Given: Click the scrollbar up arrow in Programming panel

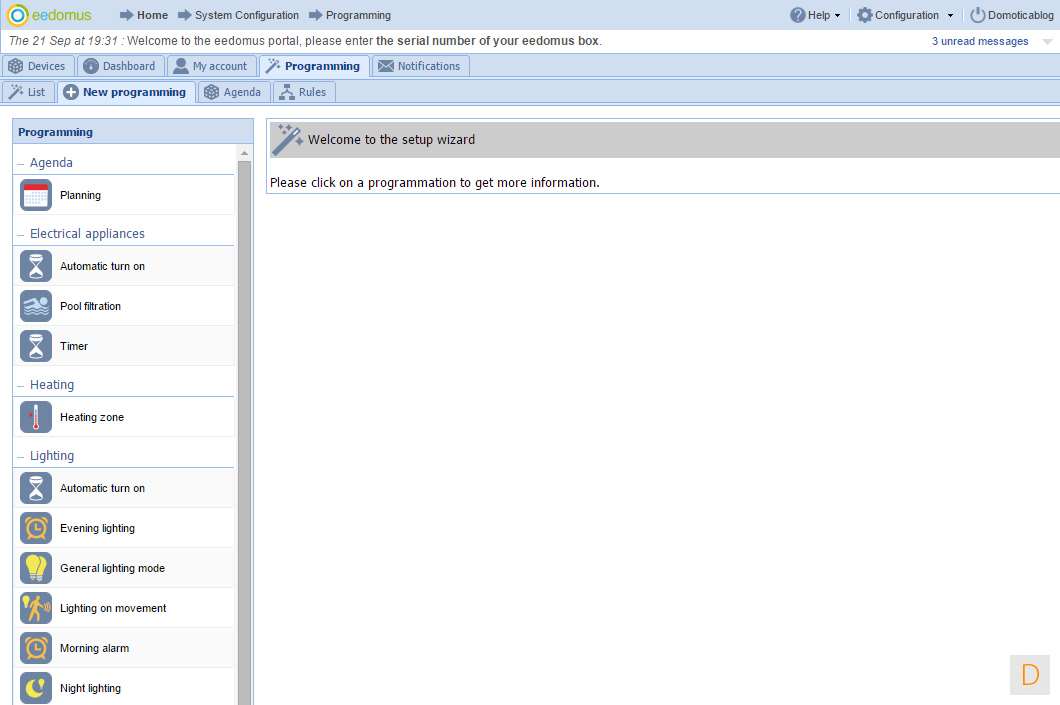Looking at the screenshot, I should click(x=244, y=153).
